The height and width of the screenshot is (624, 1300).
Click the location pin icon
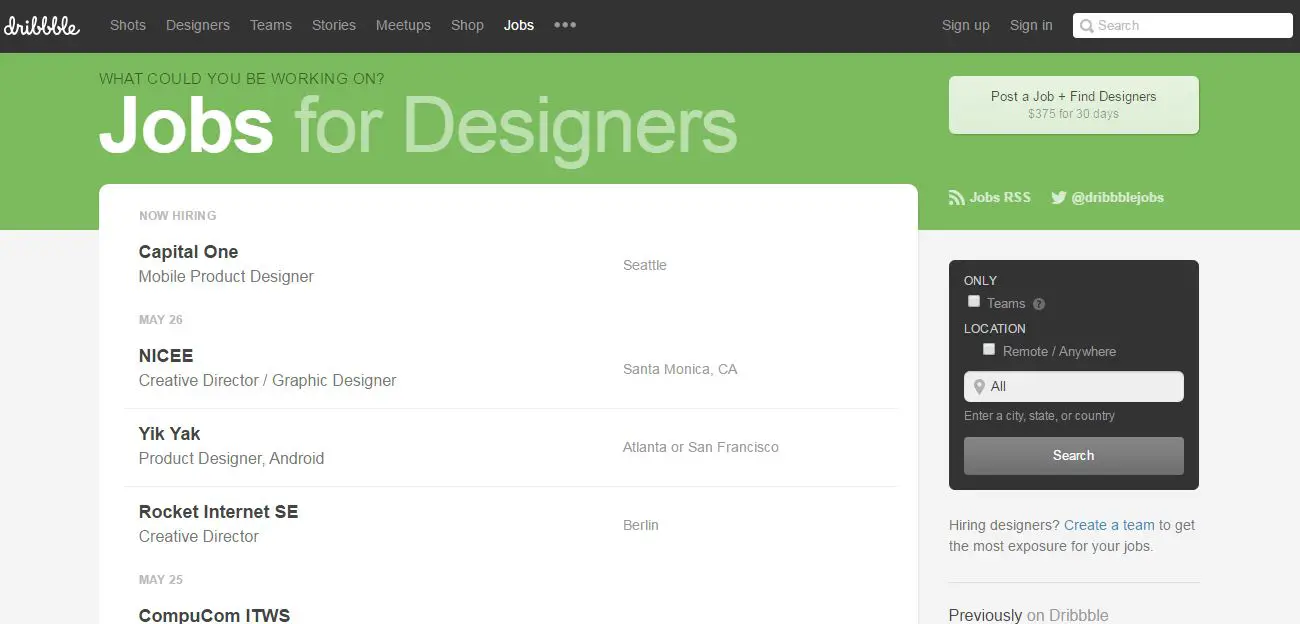(x=979, y=387)
